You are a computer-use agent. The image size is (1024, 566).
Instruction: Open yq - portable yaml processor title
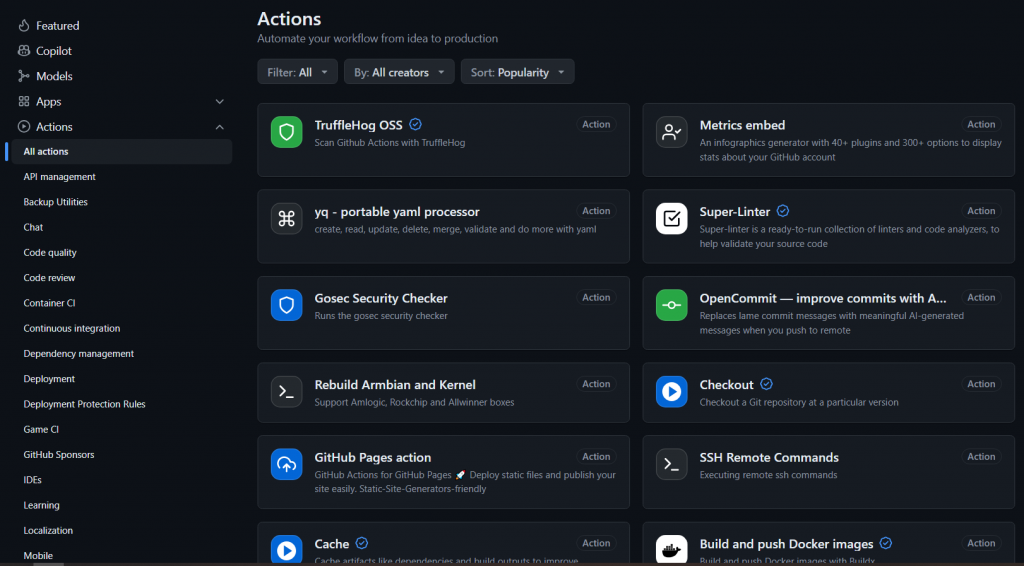coord(397,212)
